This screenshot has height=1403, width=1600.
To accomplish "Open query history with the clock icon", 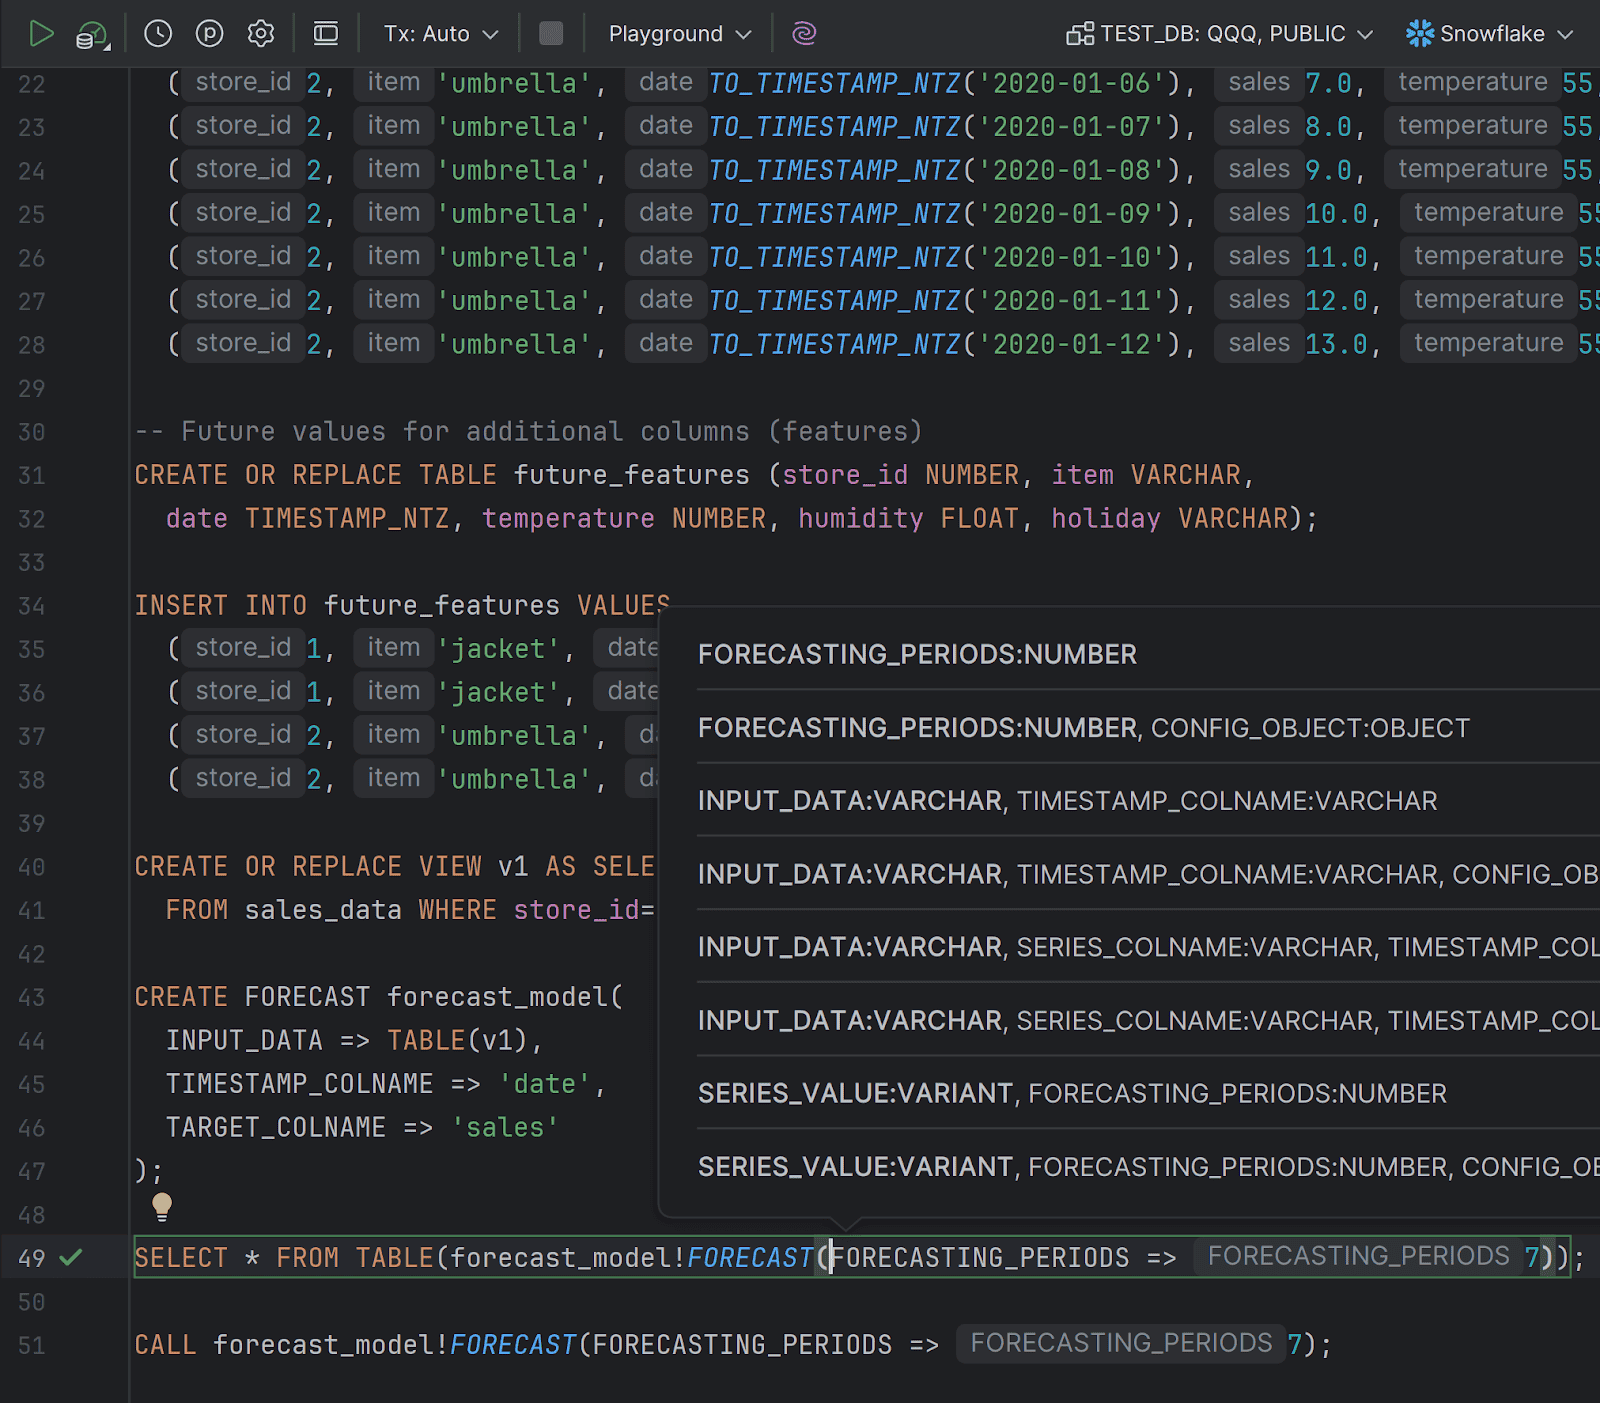I will pyautogui.click(x=158, y=34).
